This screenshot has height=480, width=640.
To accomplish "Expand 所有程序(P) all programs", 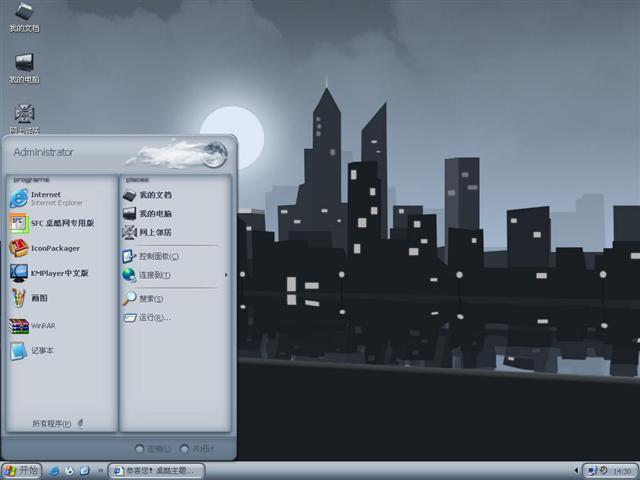I will (x=58, y=424).
